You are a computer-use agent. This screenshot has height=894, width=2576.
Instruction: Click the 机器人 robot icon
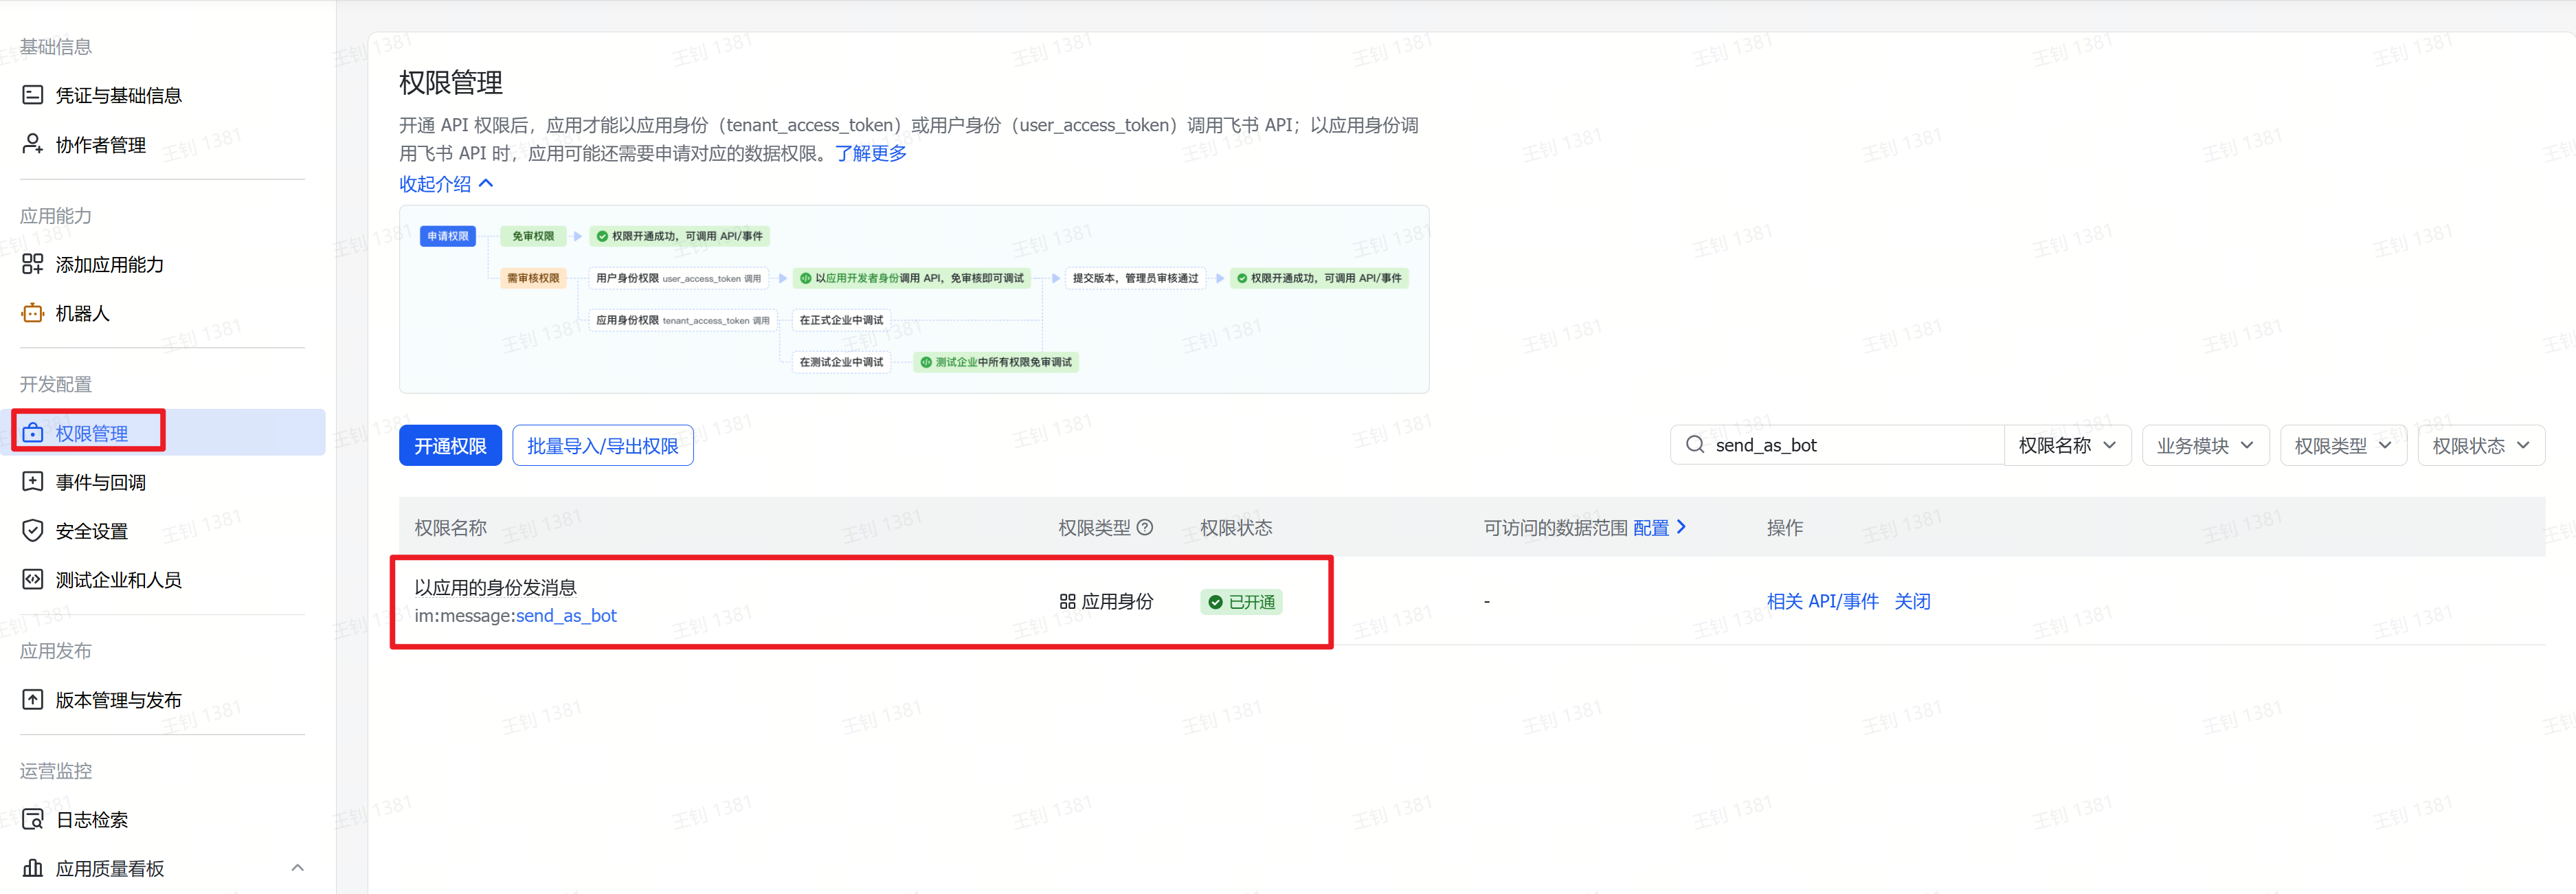point(33,313)
